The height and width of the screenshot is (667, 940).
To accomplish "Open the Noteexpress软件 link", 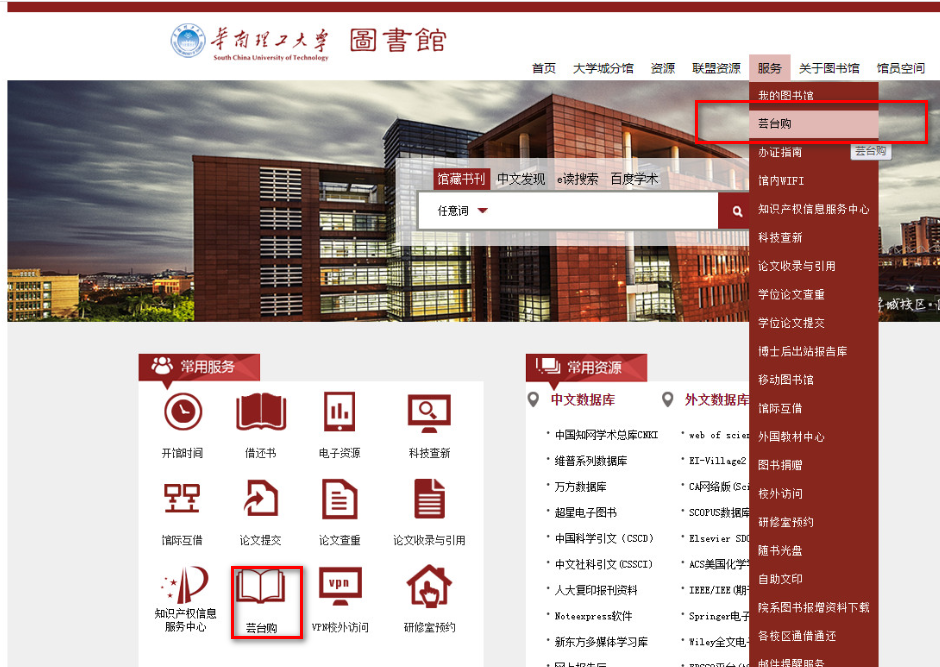I will [593, 616].
